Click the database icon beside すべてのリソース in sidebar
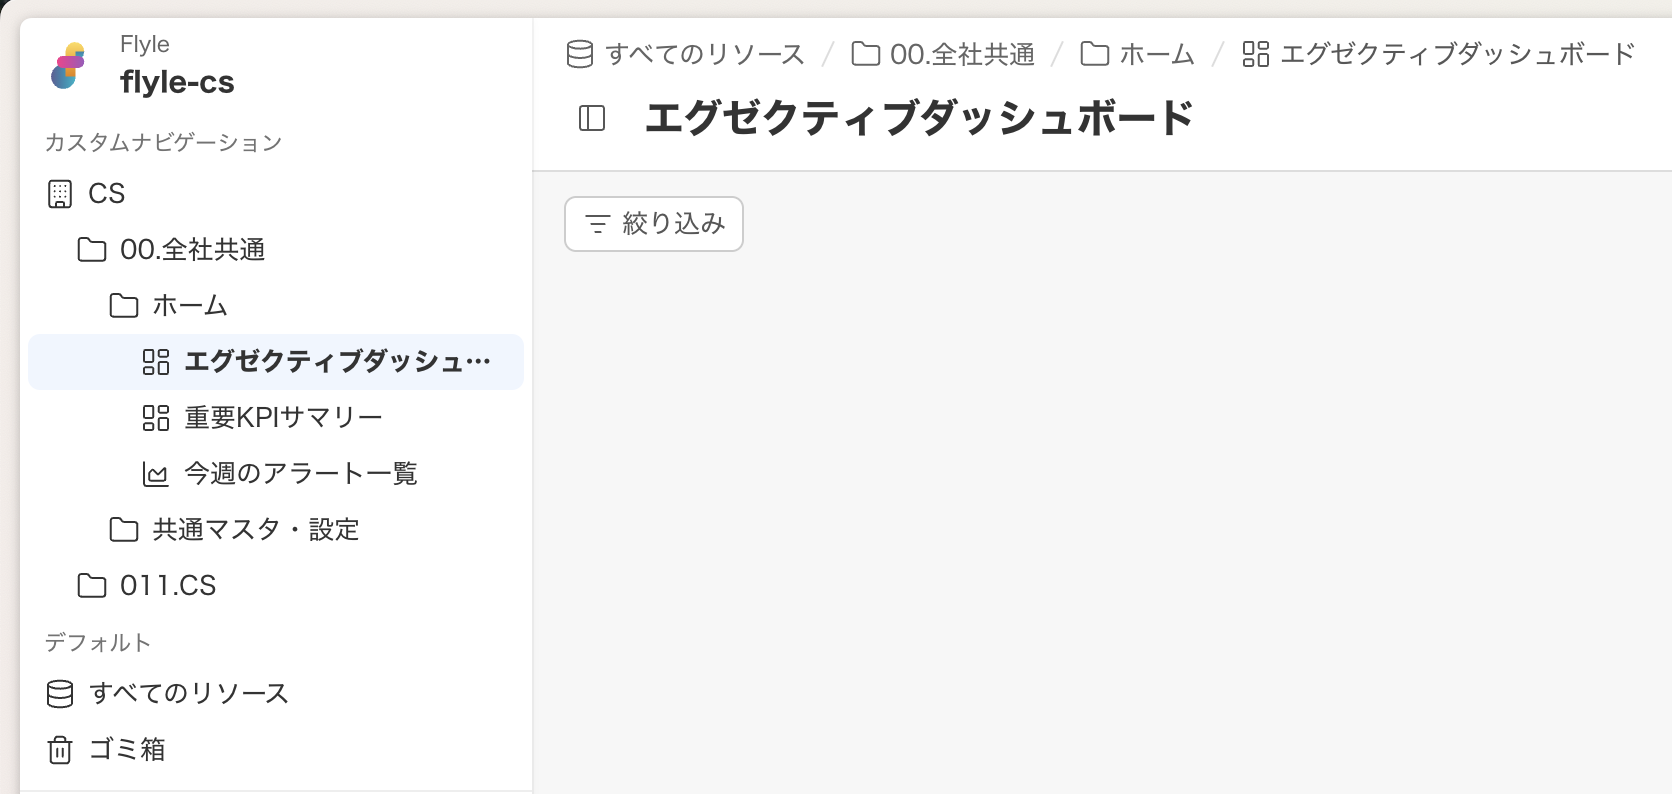Viewport: 1672px width, 794px height. (60, 694)
